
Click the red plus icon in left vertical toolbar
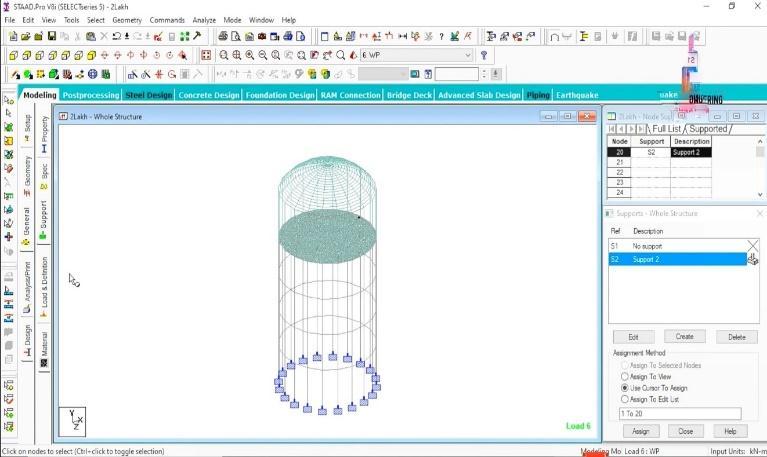click(x=8, y=237)
